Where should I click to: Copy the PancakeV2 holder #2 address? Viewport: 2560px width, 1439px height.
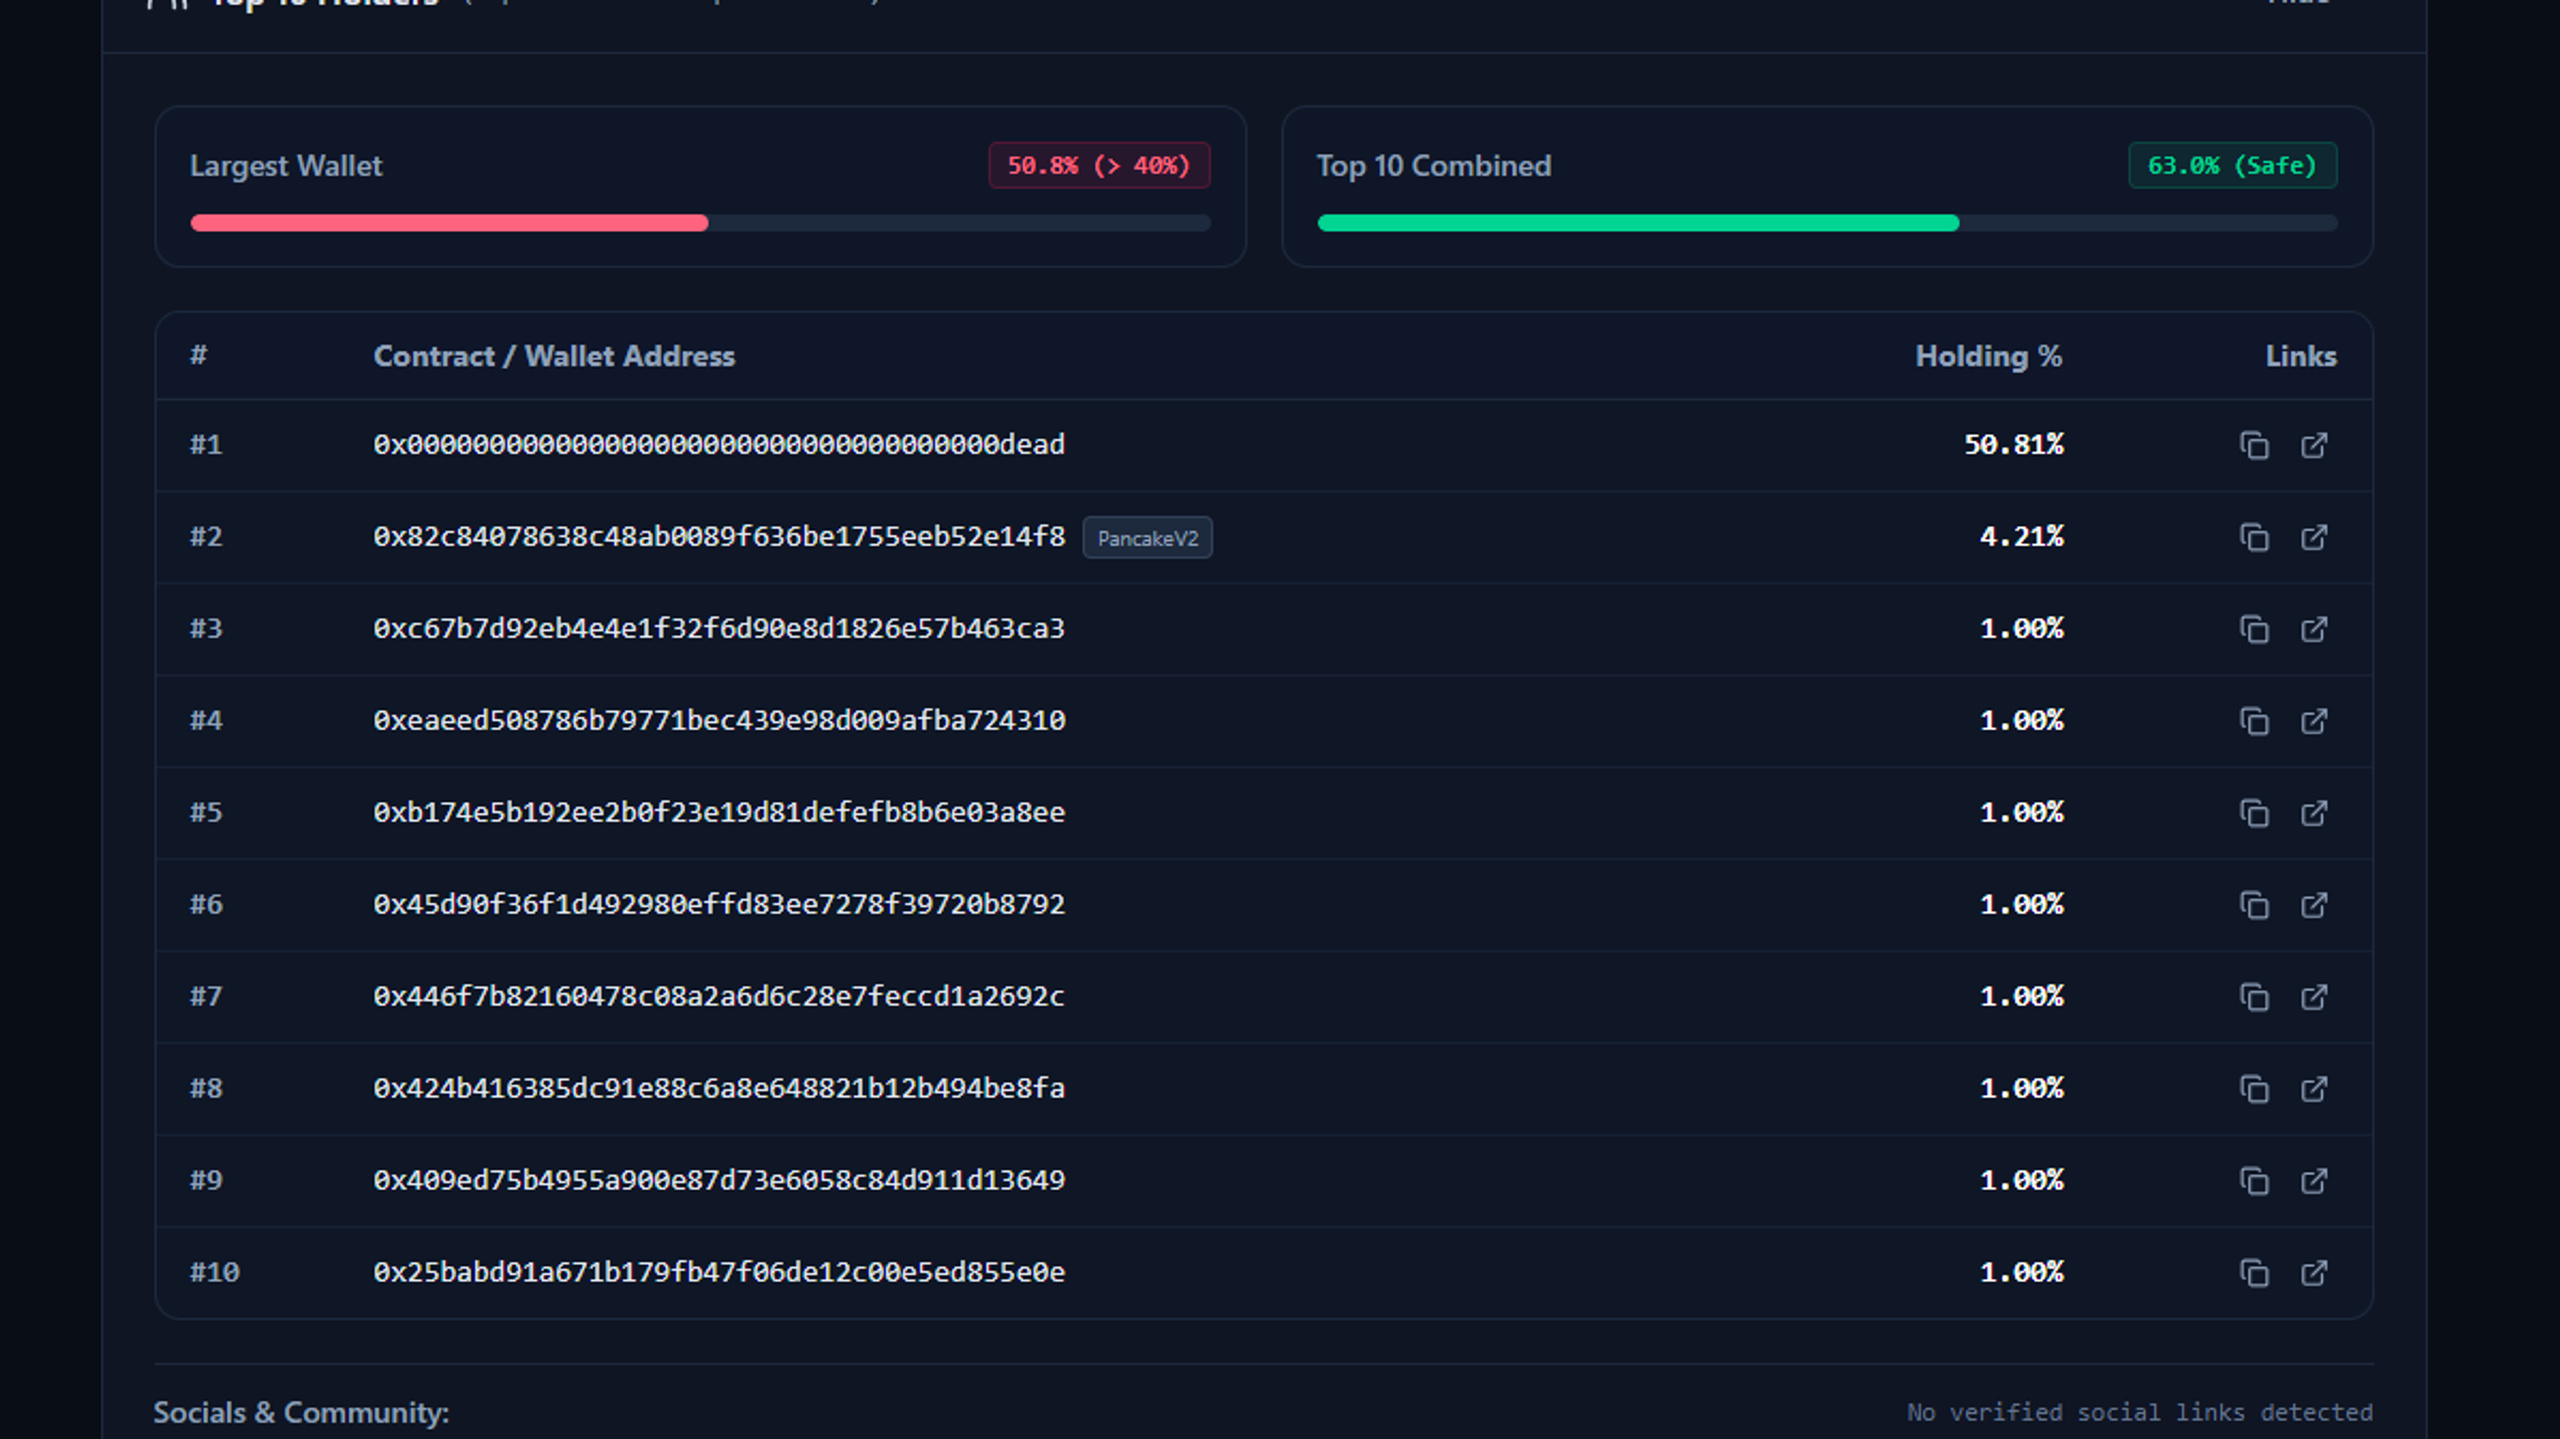[2254, 537]
